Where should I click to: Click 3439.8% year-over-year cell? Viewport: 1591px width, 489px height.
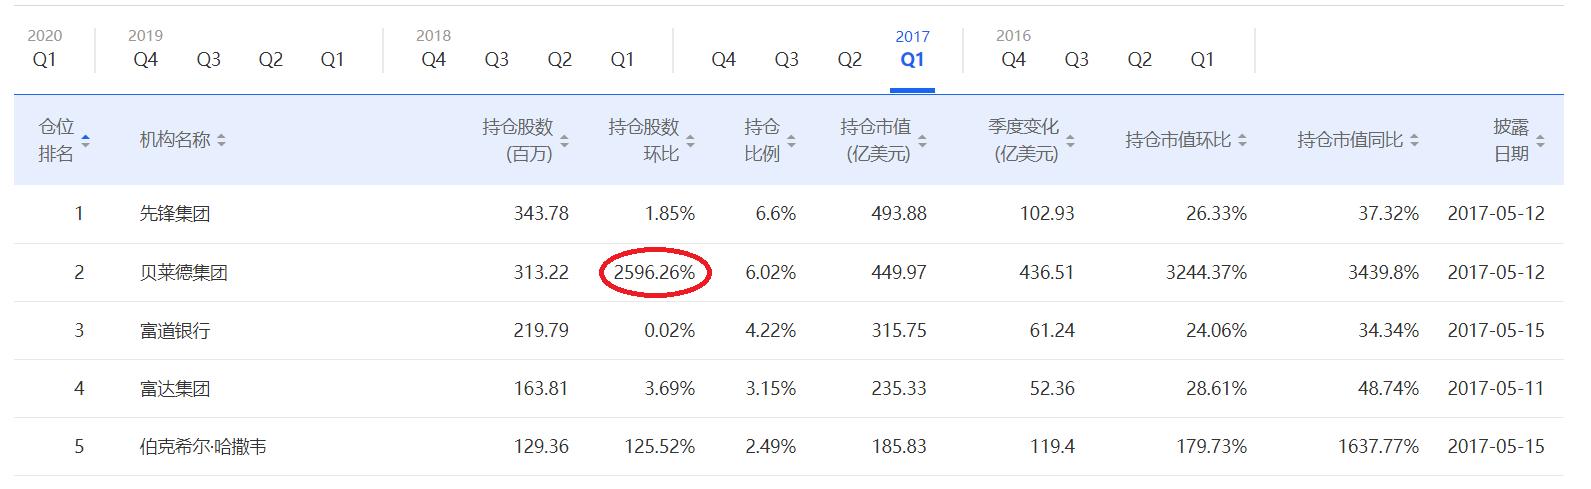coord(1383,273)
